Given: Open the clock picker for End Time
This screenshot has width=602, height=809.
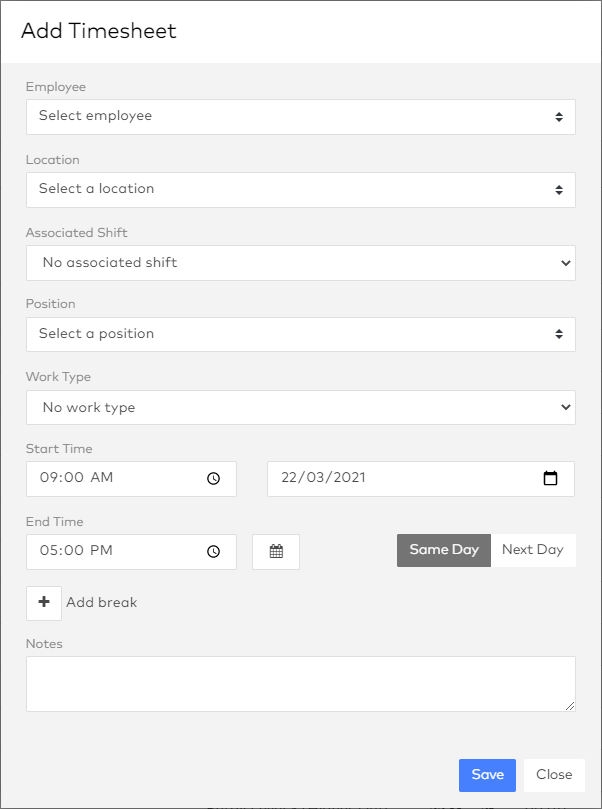Looking at the screenshot, I should tap(213, 551).
